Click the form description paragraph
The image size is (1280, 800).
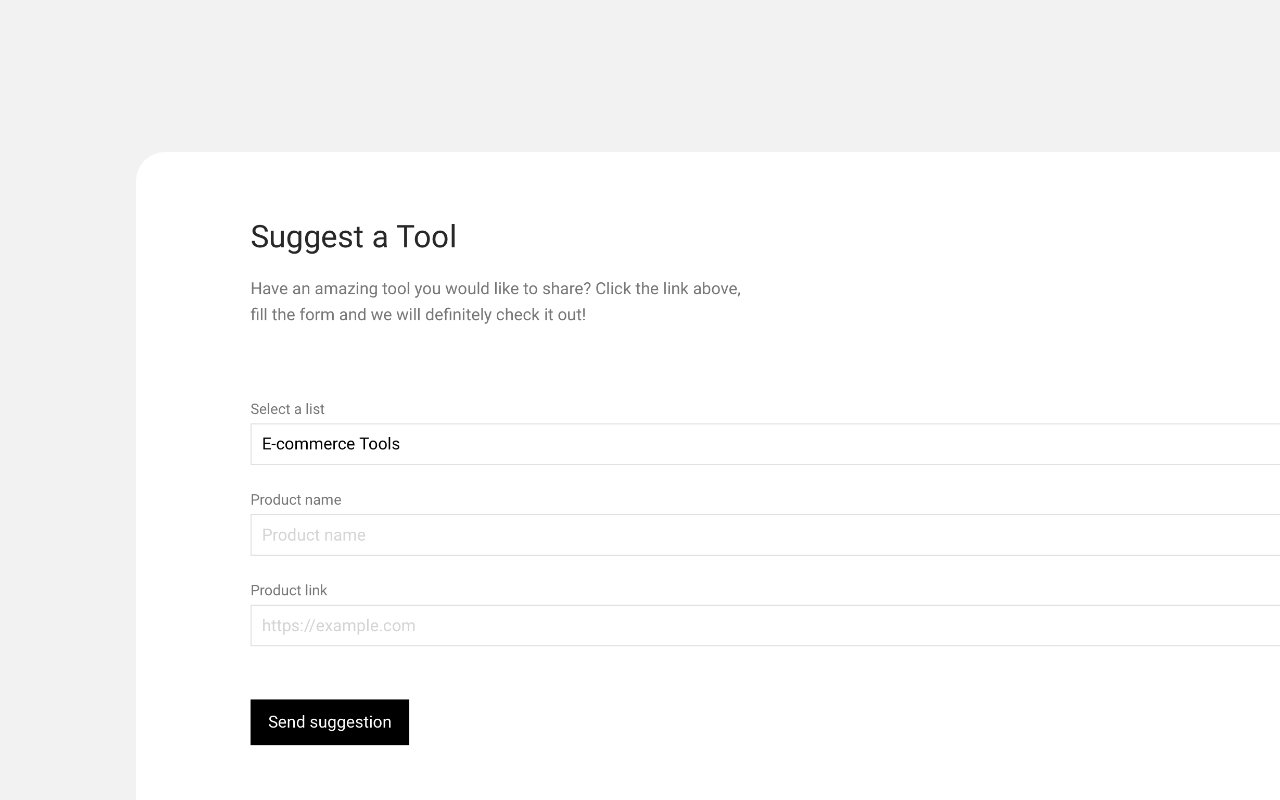point(496,301)
